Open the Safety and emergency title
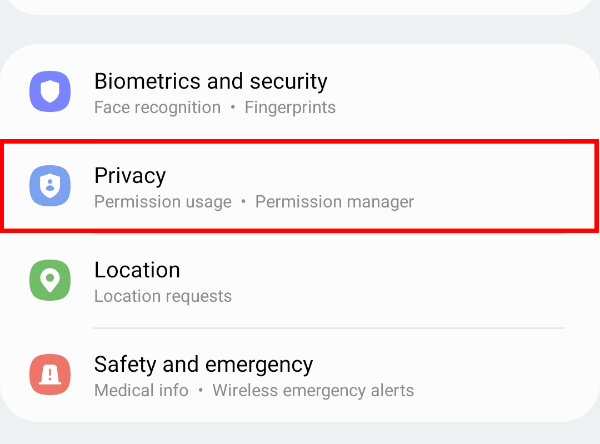The width and height of the screenshot is (600, 444). pos(203,364)
